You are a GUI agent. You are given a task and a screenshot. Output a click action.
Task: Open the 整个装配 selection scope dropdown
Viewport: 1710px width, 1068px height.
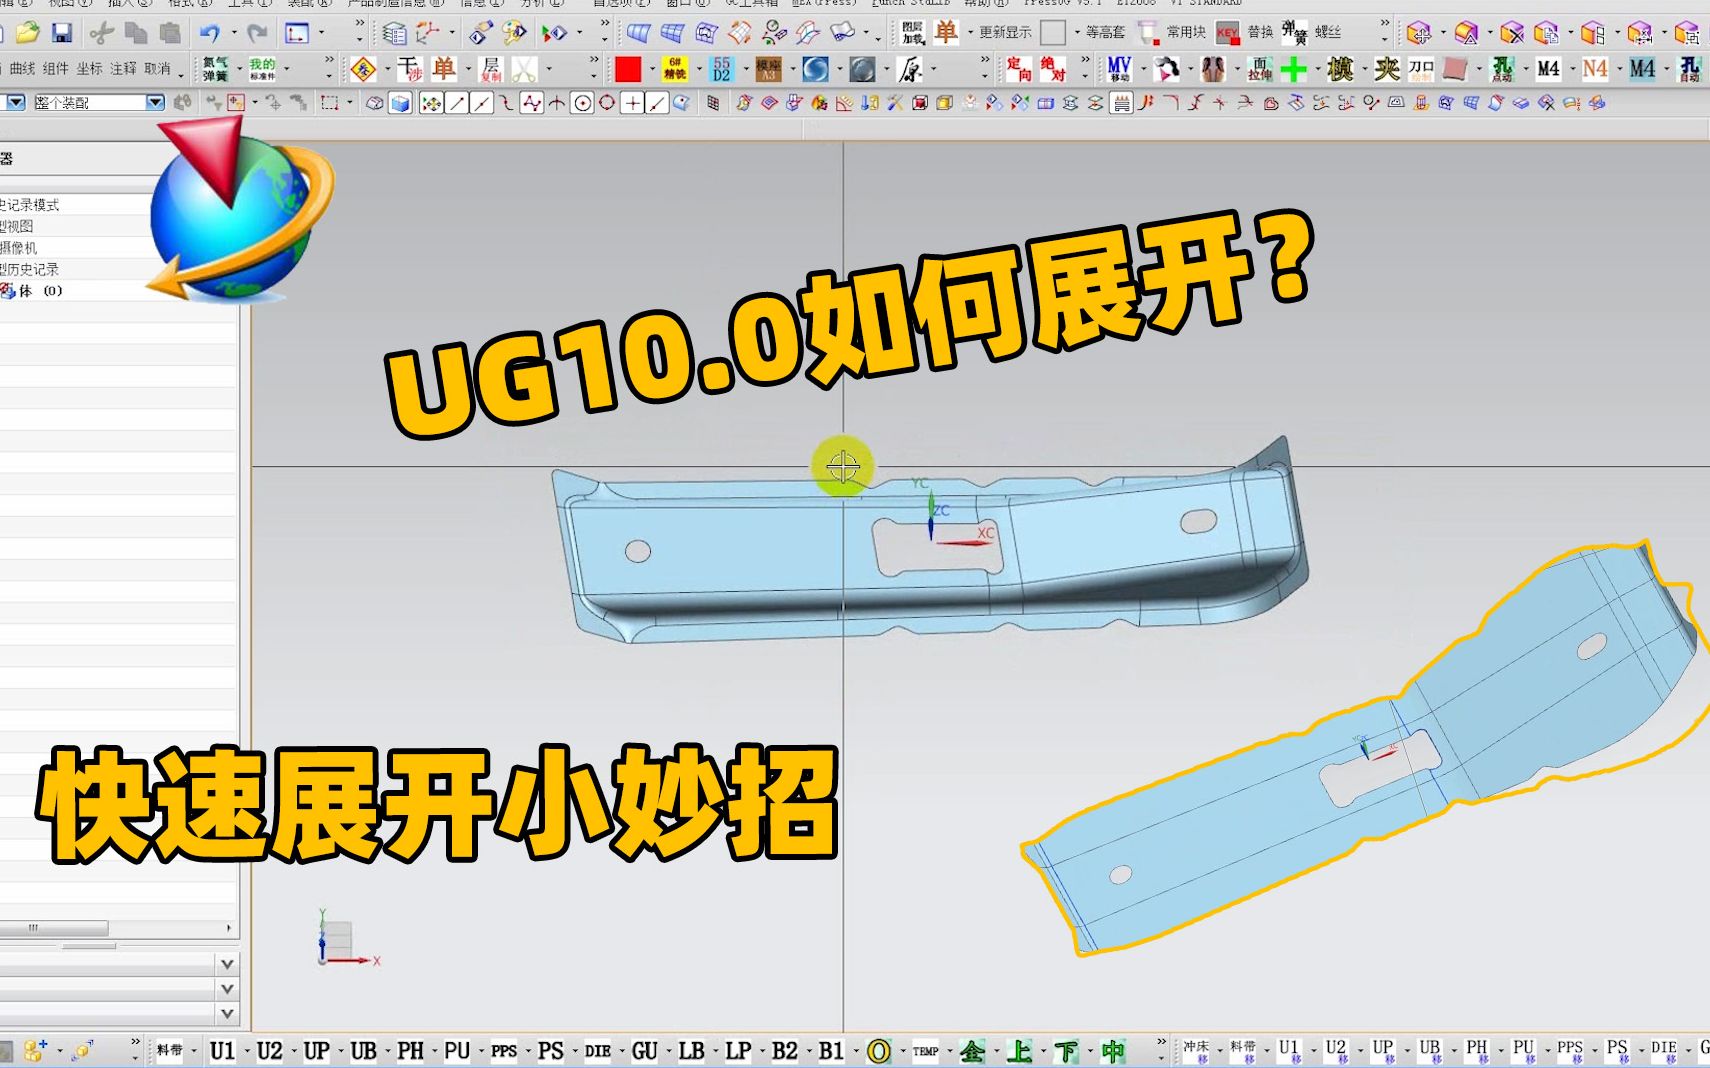(x=152, y=102)
